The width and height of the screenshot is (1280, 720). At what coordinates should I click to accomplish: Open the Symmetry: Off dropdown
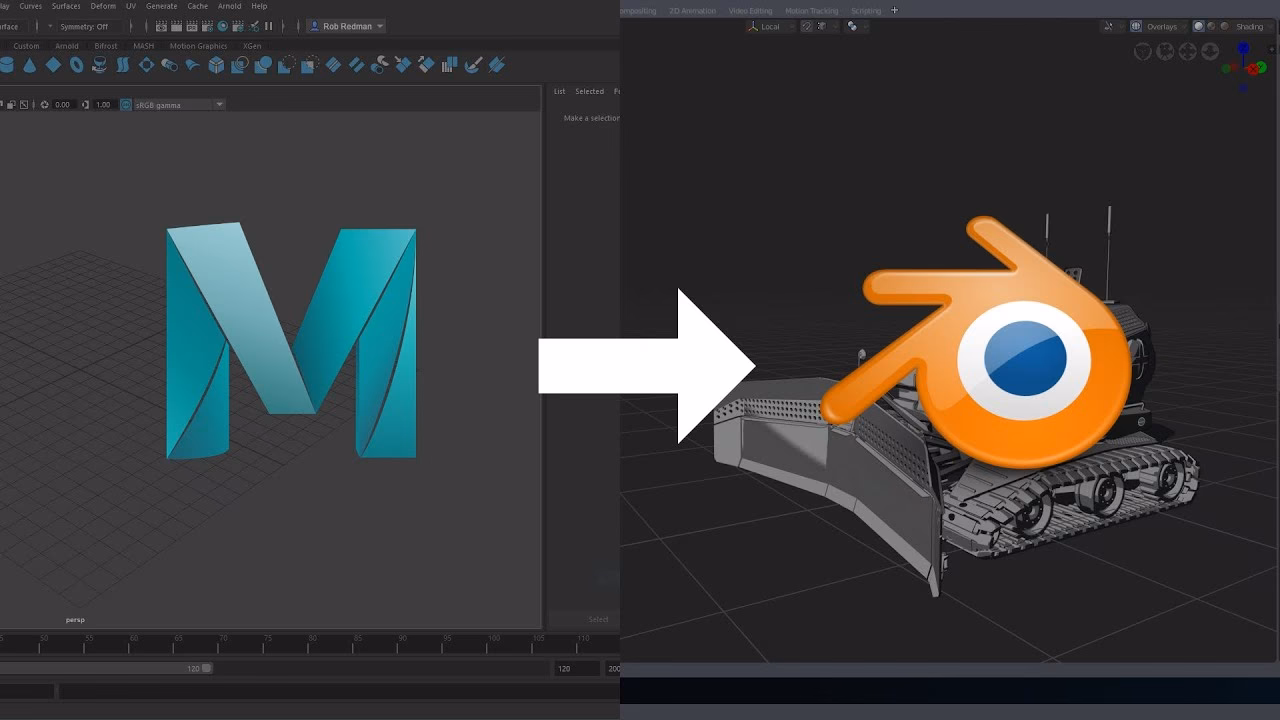[88, 26]
